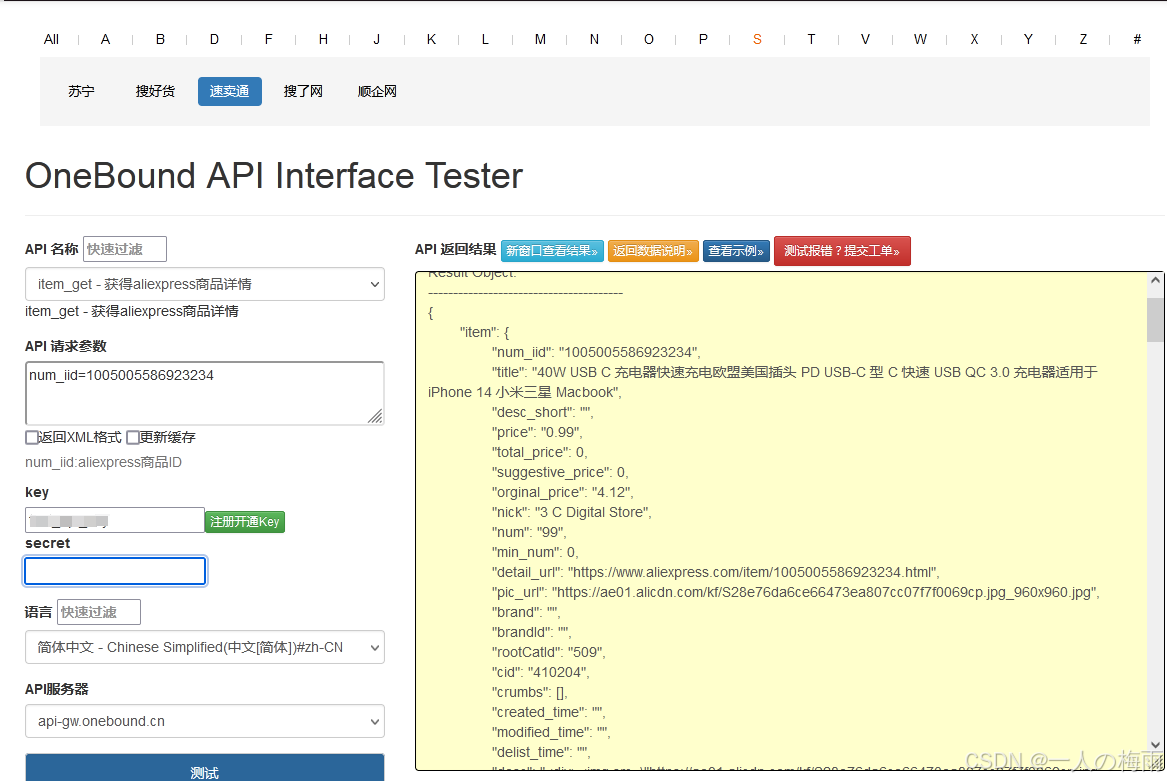Select letter P in alphabet index

click(703, 39)
